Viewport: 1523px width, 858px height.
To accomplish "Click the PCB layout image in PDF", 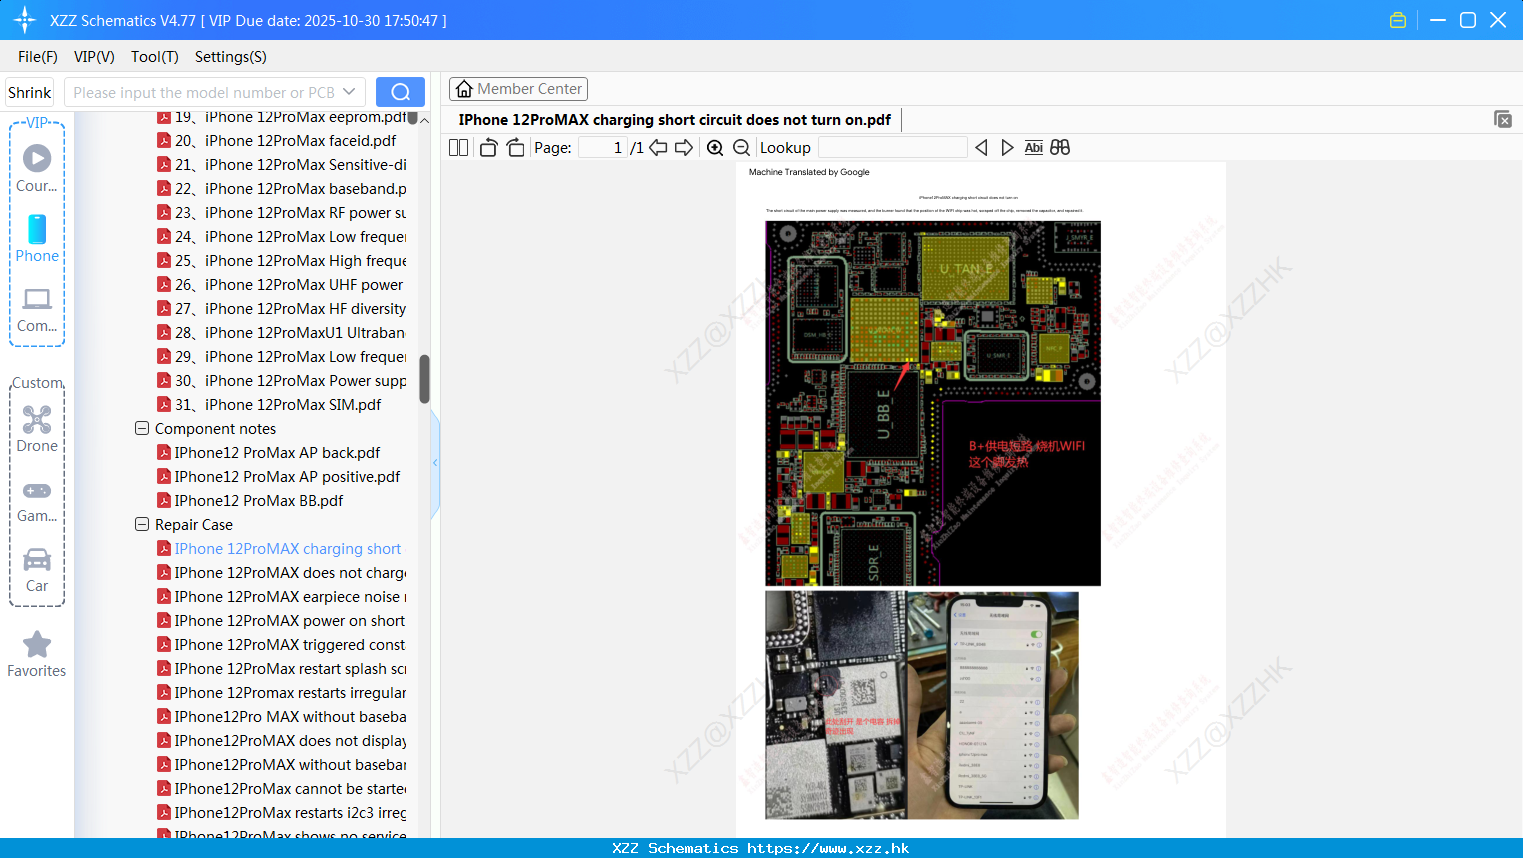I will (933, 403).
